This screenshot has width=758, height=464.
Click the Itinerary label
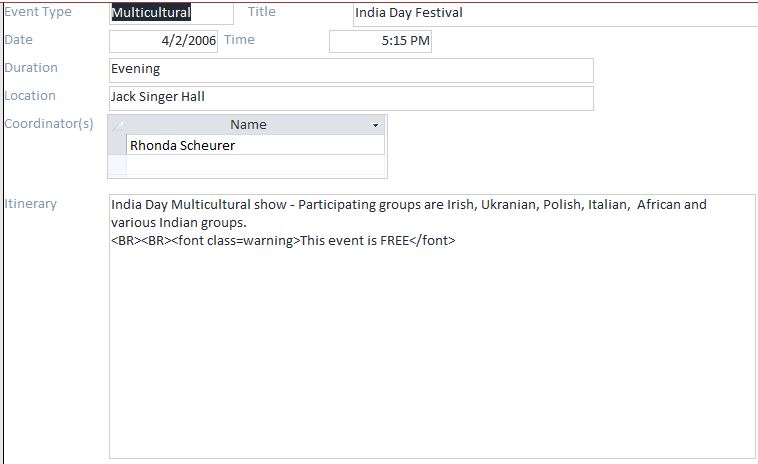pyautogui.click(x=31, y=204)
